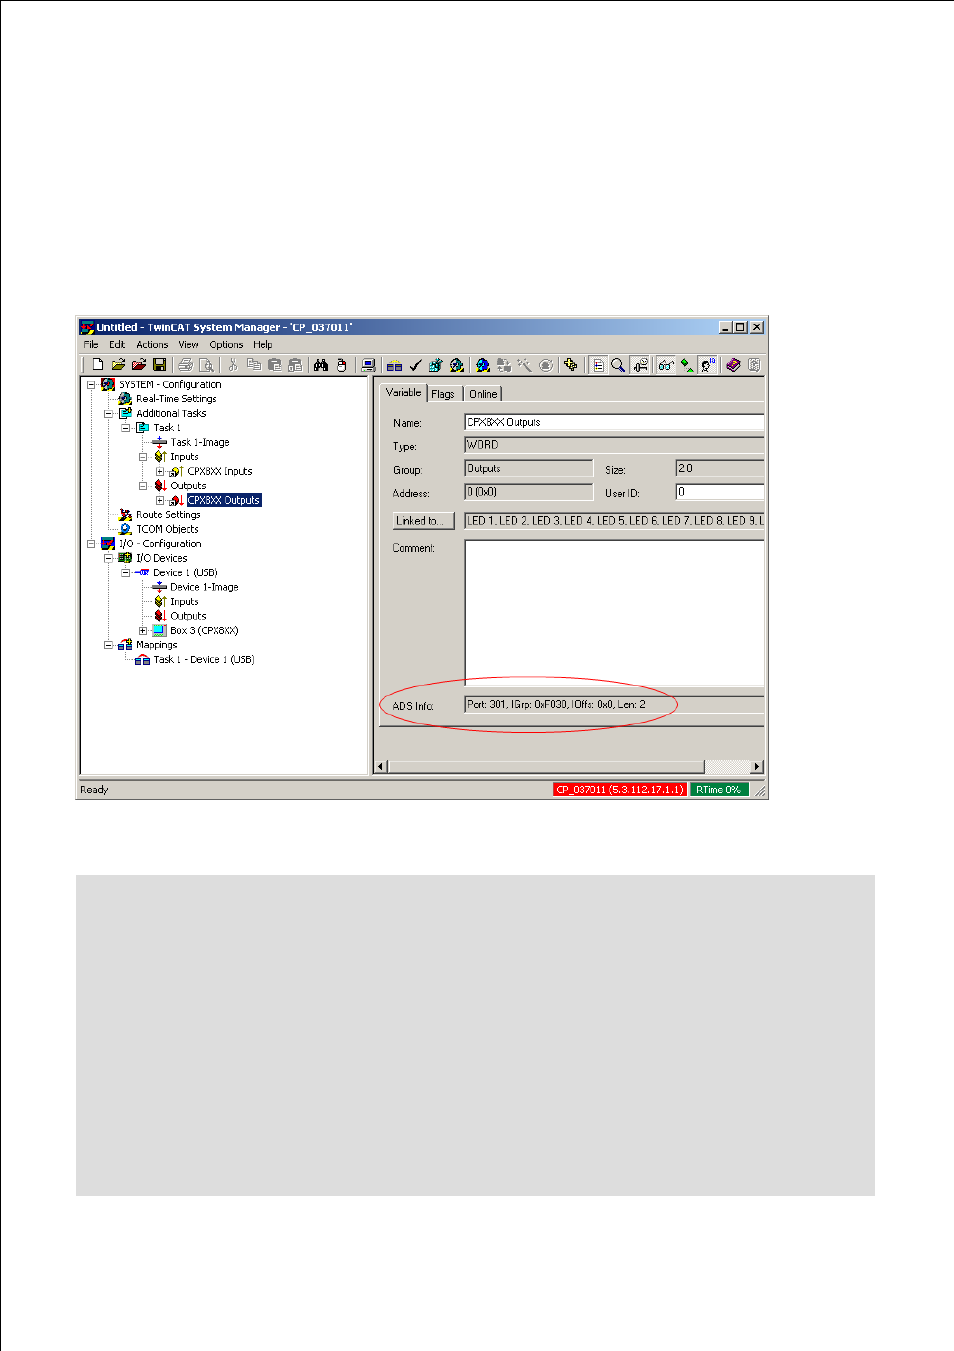Click into the Comment text area

(x=614, y=613)
